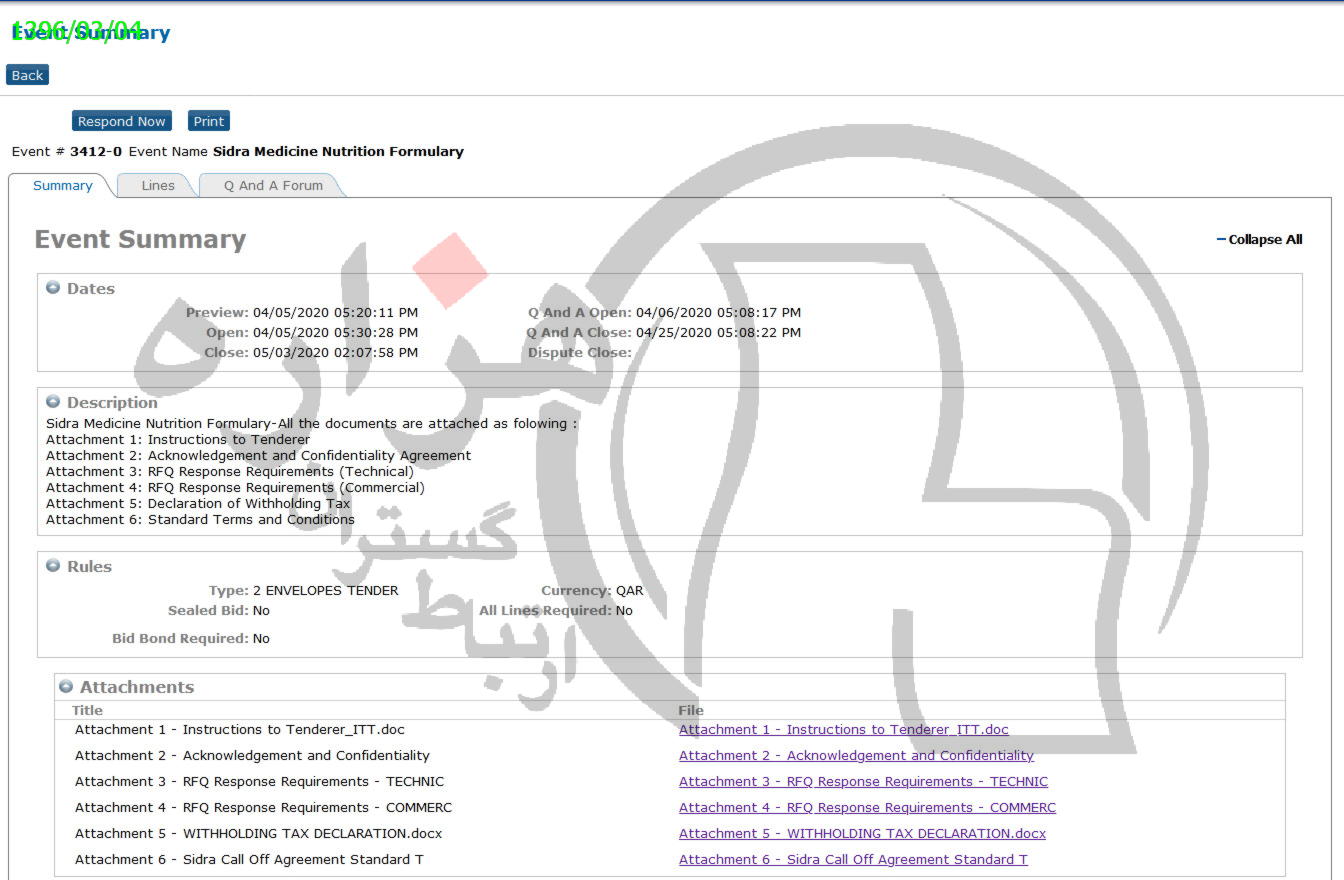The width and height of the screenshot is (1344, 880).
Task: Open the Lines tab
Action: (x=158, y=185)
